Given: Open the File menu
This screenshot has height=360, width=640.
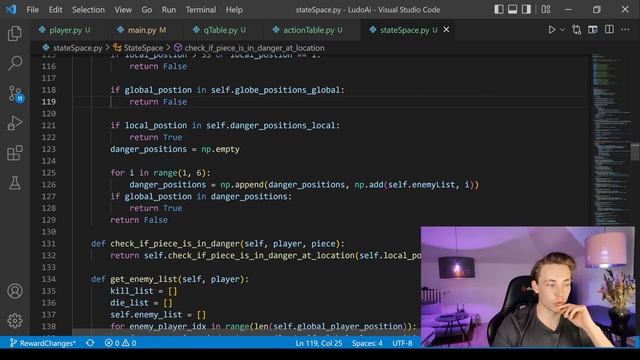Looking at the screenshot, I should (x=32, y=10).
